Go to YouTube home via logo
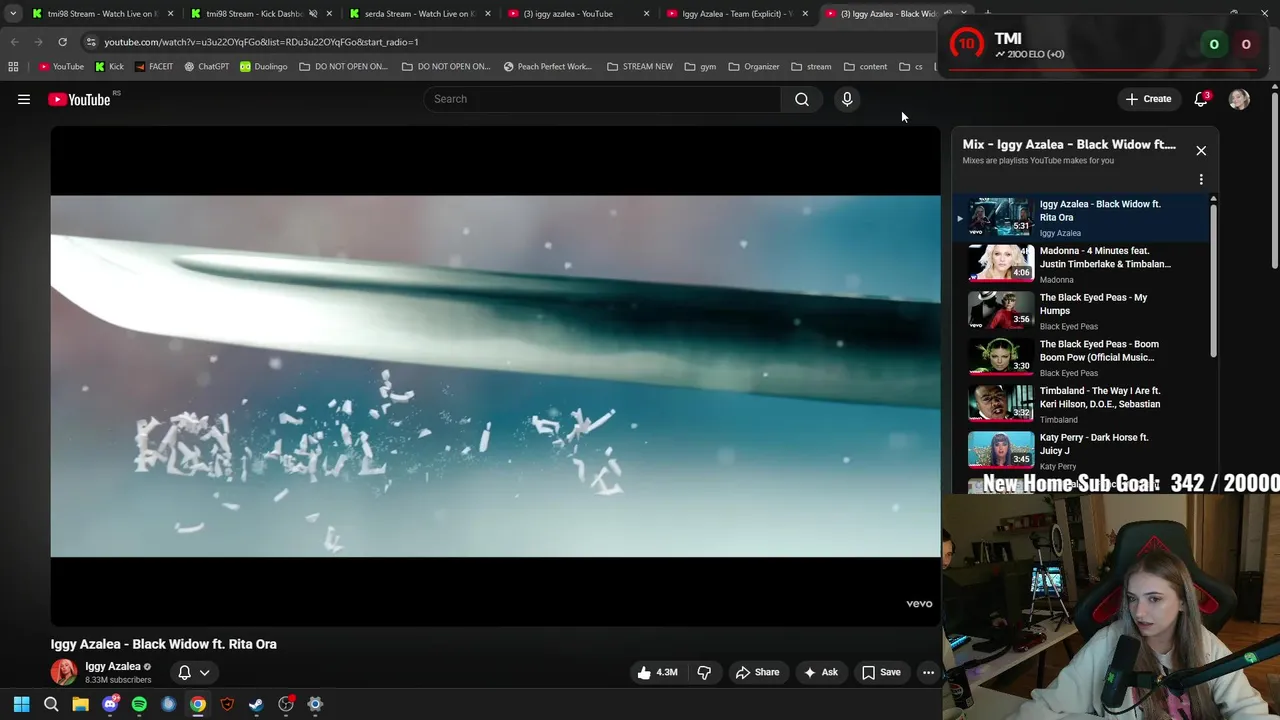This screenshot has height=720, width=1280. [x=79, y=99]
